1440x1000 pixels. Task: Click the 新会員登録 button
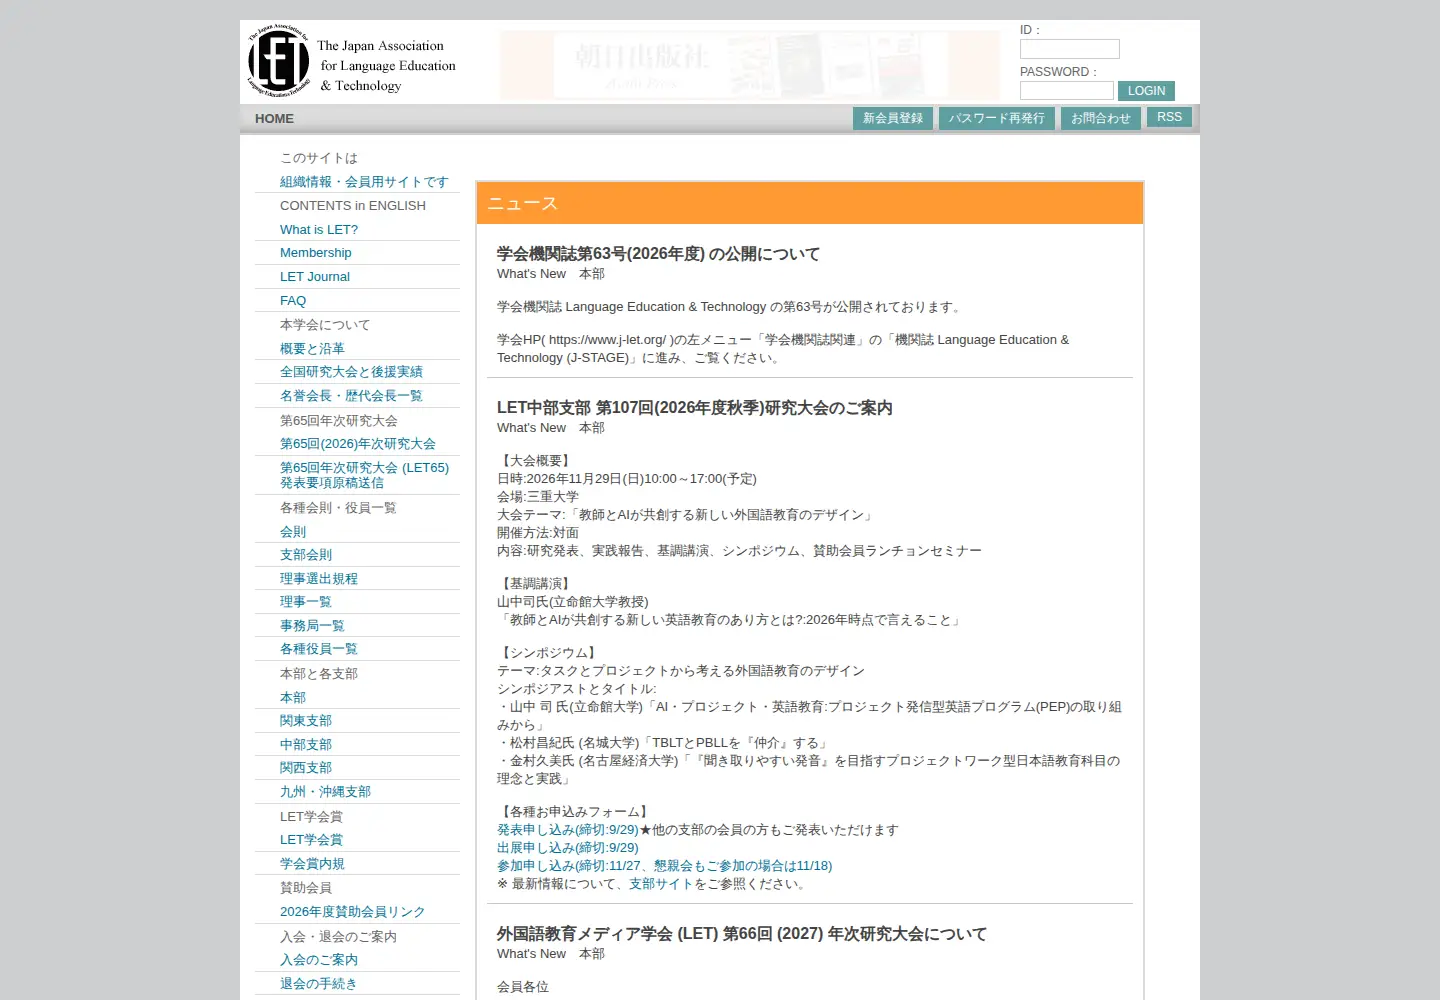coord(893,118)
